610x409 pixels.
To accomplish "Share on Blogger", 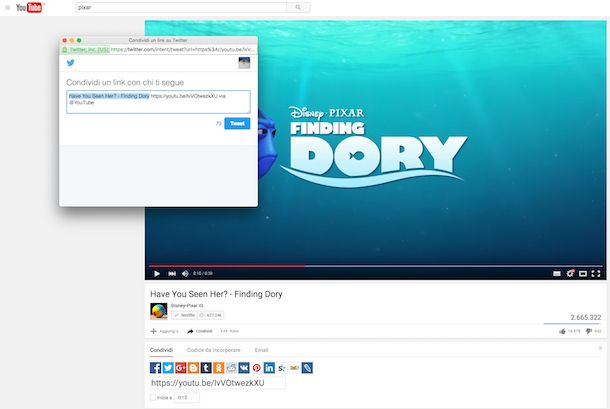I will coord(193,368).
